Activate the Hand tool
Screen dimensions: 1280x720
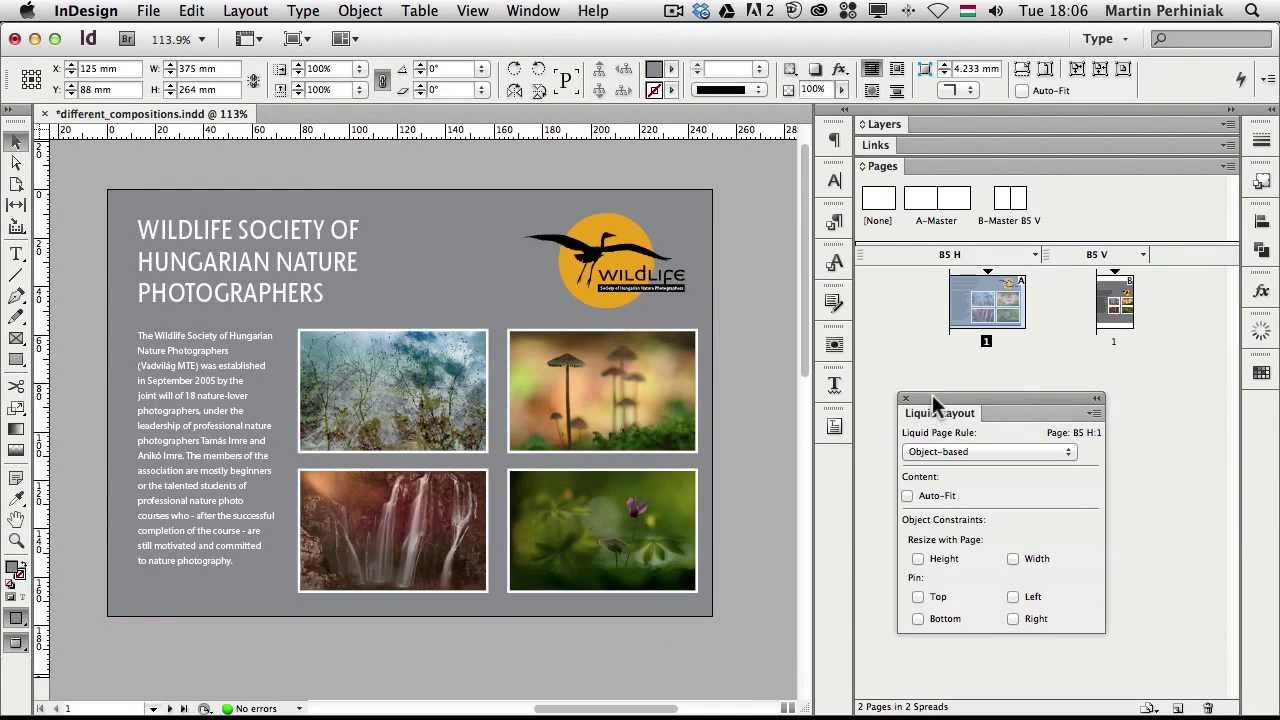[16, 519]
